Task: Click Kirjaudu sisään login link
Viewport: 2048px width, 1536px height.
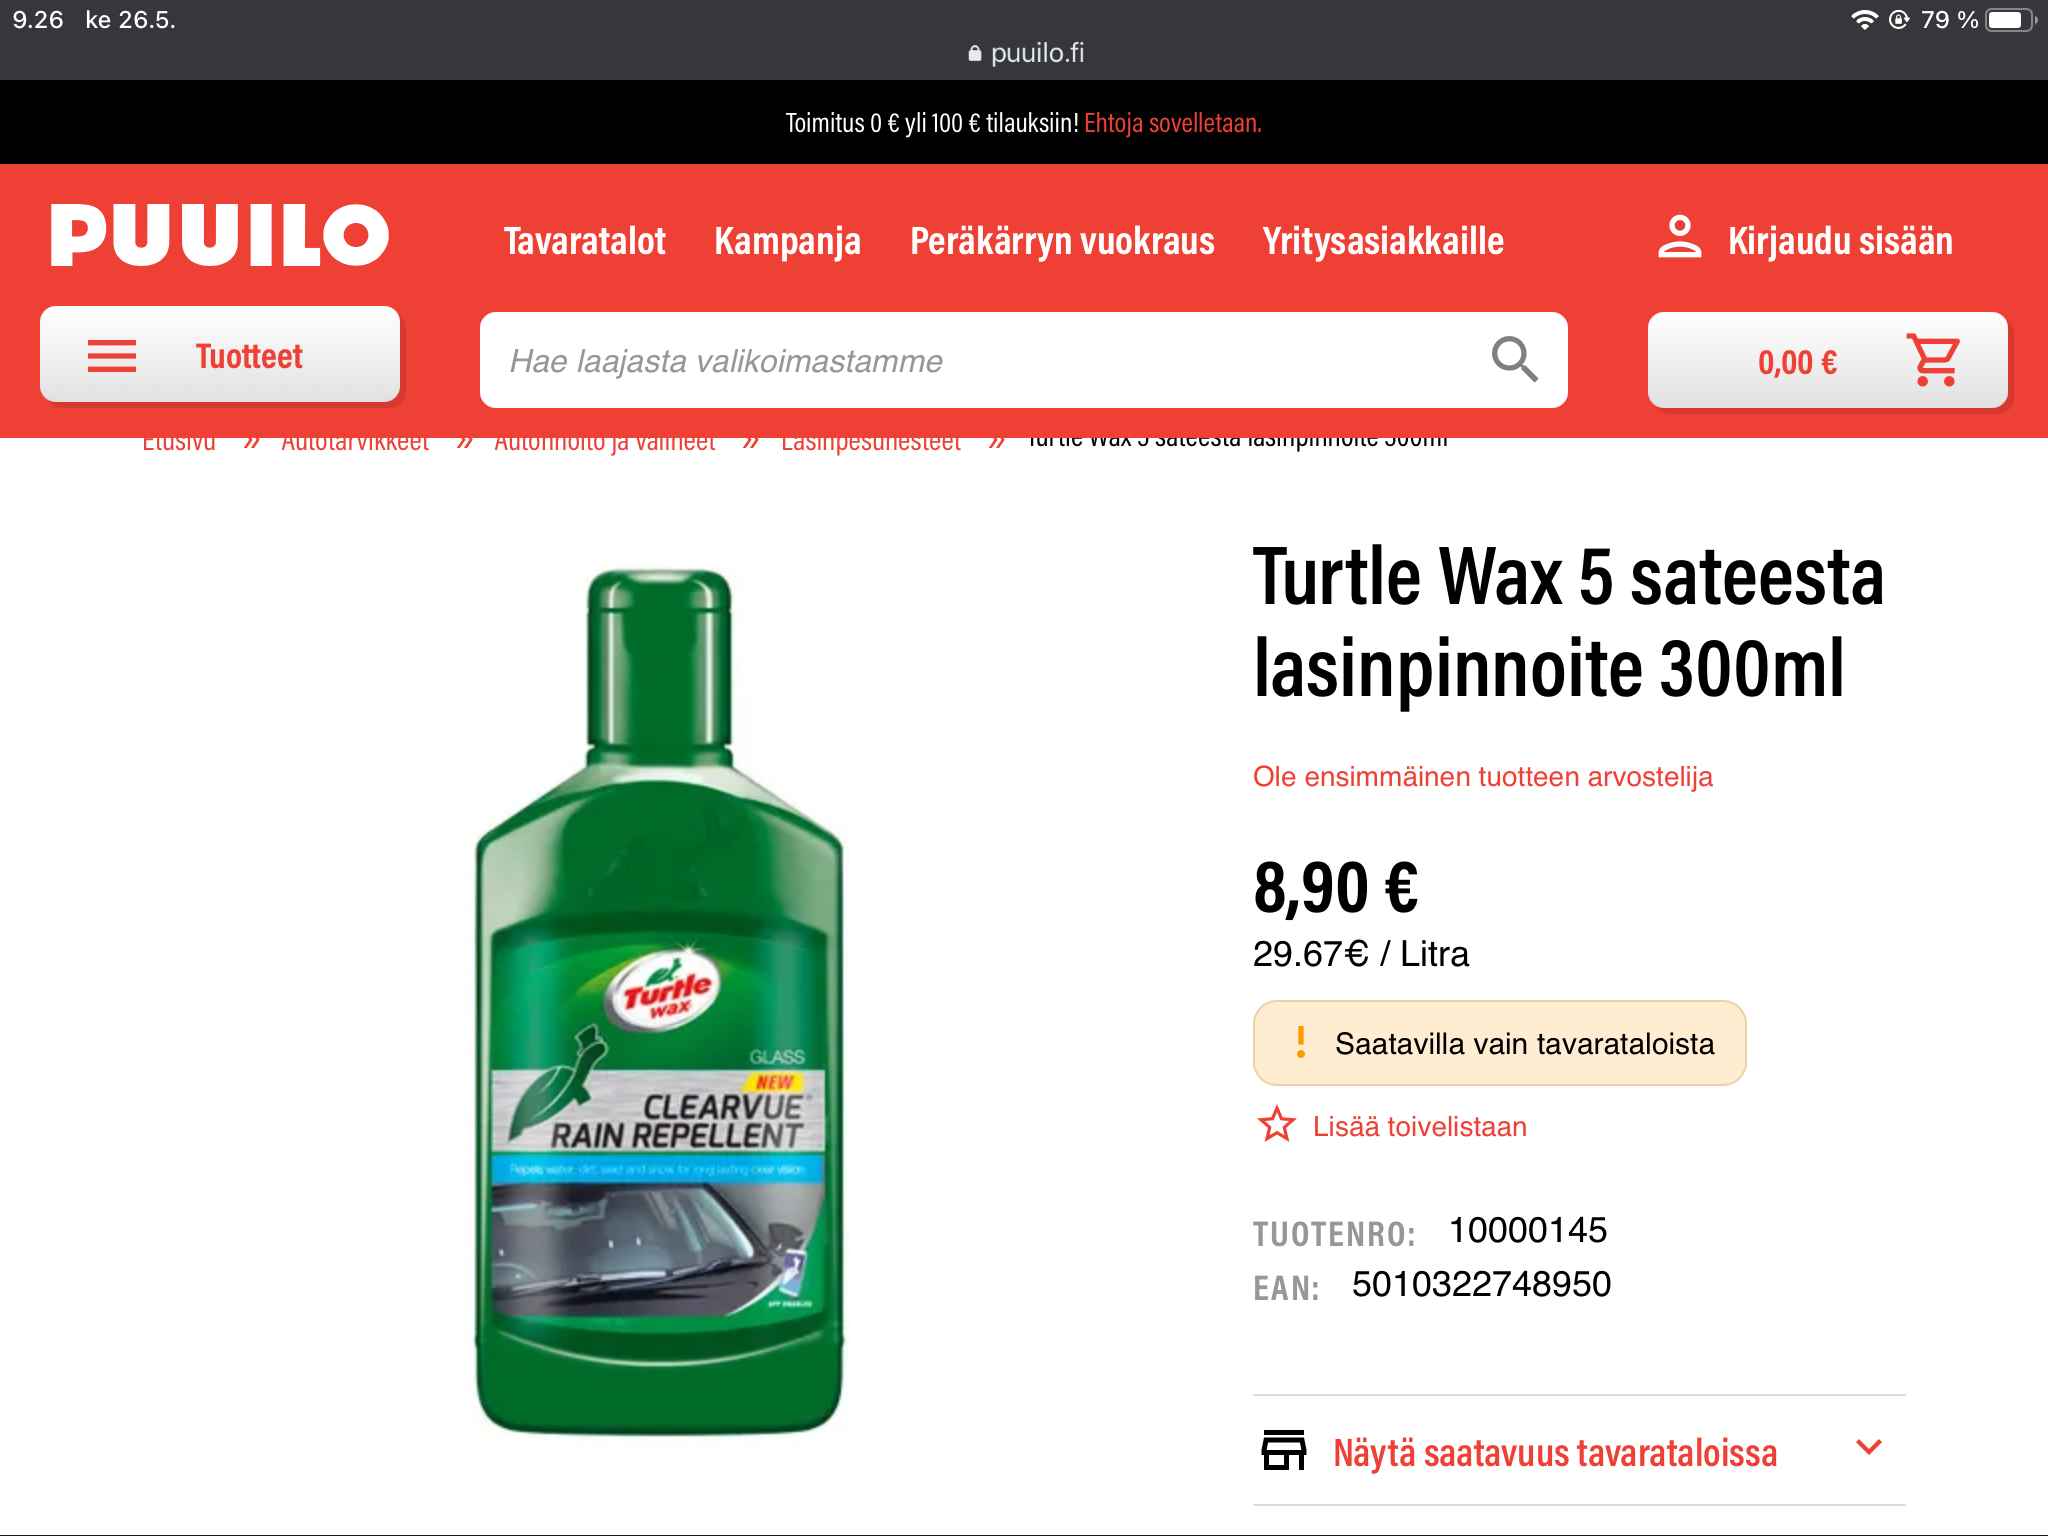Action: pos(1840,241)
